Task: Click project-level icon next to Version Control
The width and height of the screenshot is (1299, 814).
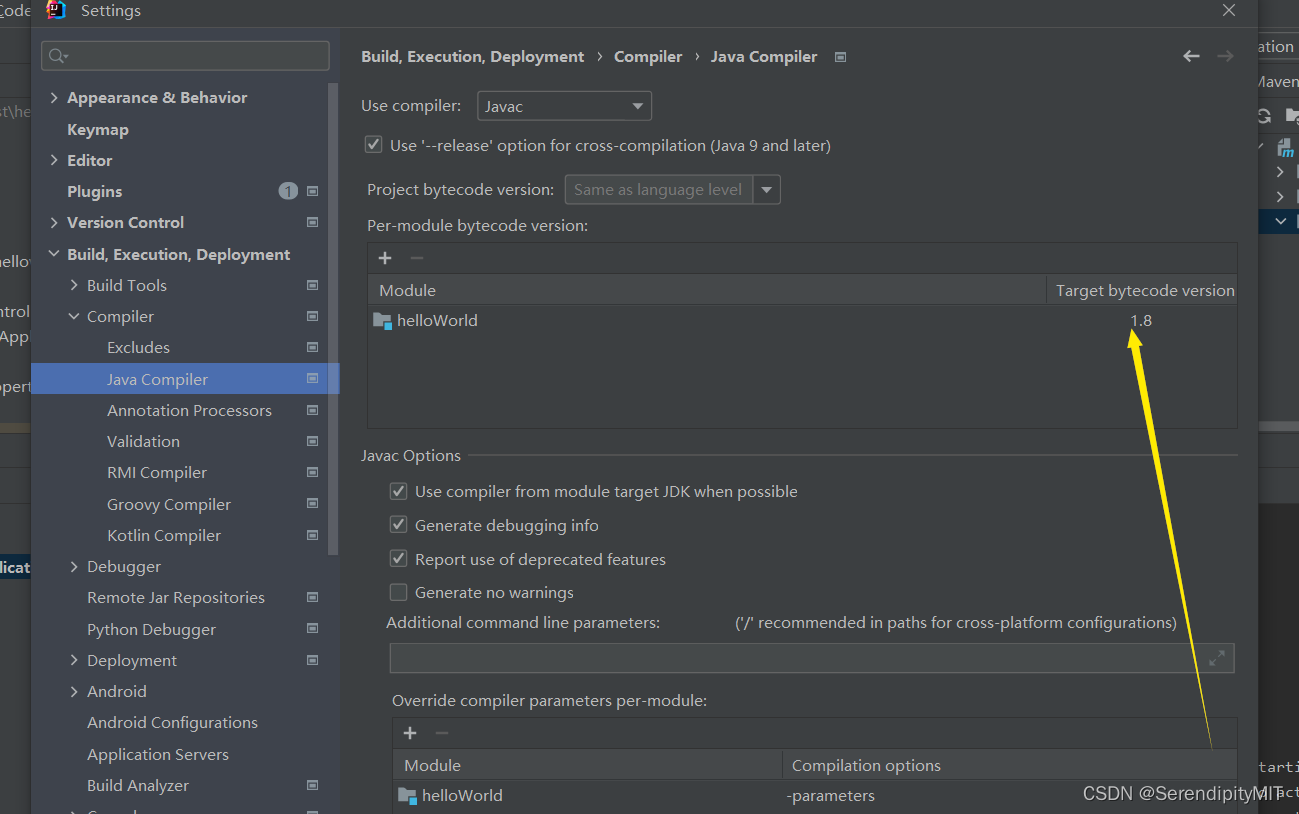Action: [x=312, y=222]
